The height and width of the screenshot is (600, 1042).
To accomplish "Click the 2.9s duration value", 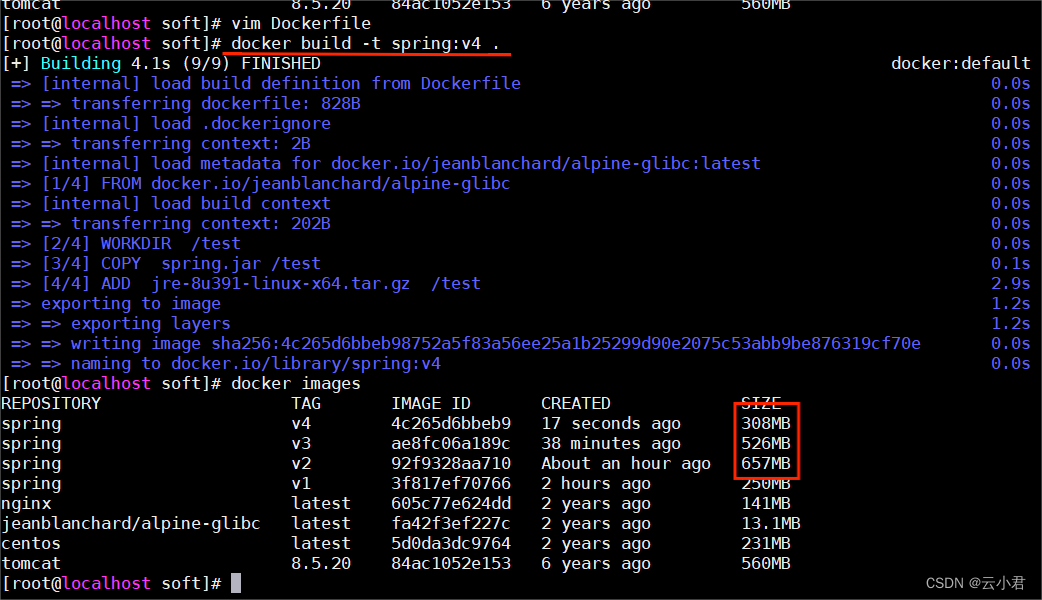I will pos(1011,284).
